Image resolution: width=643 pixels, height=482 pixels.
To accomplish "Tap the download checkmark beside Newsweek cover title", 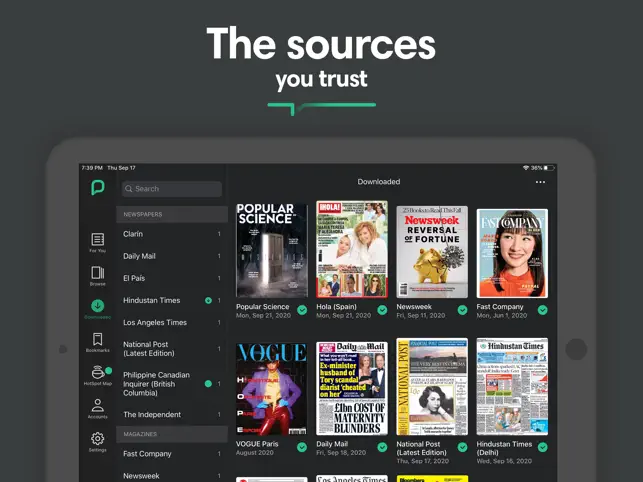I will [x=463, y=310].
